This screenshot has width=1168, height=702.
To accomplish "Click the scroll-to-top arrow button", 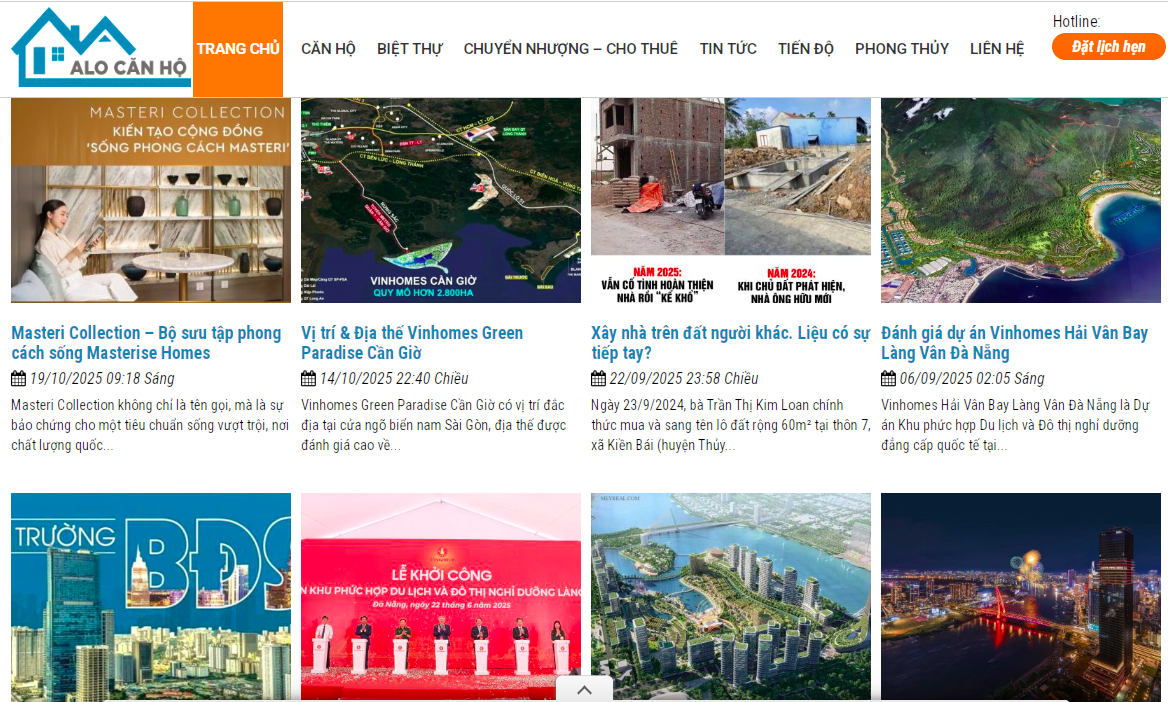I will 583,689.
